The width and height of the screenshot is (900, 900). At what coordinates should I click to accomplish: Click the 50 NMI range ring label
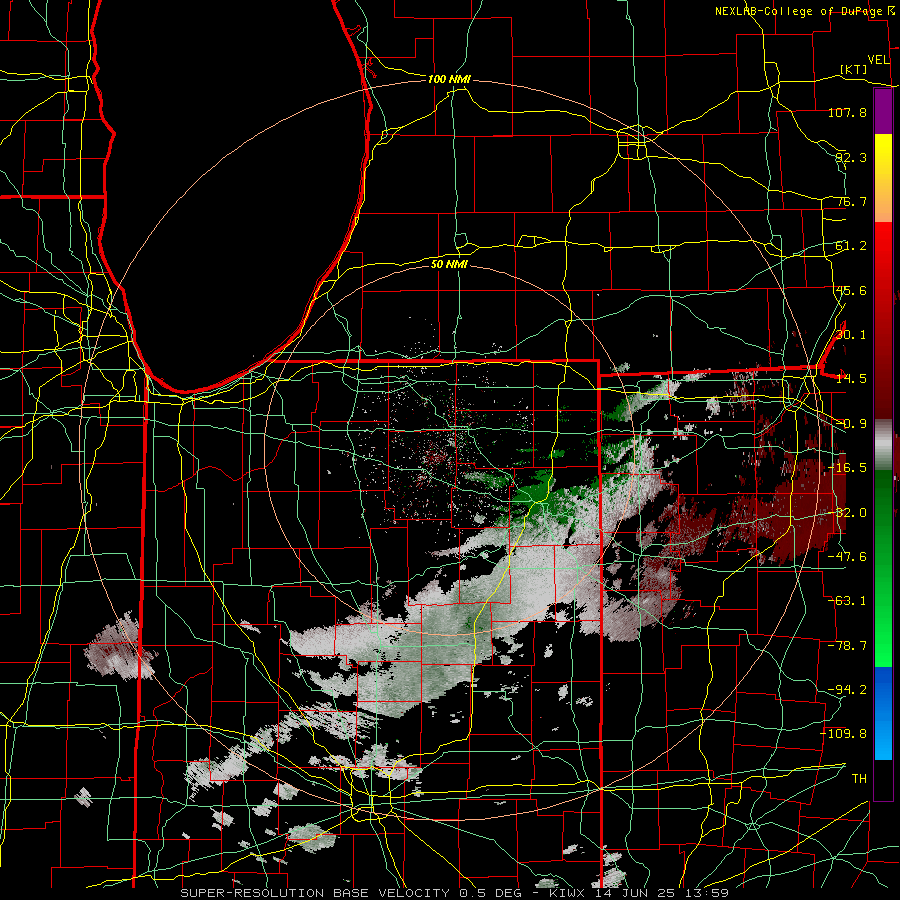(x=449, y=264)
